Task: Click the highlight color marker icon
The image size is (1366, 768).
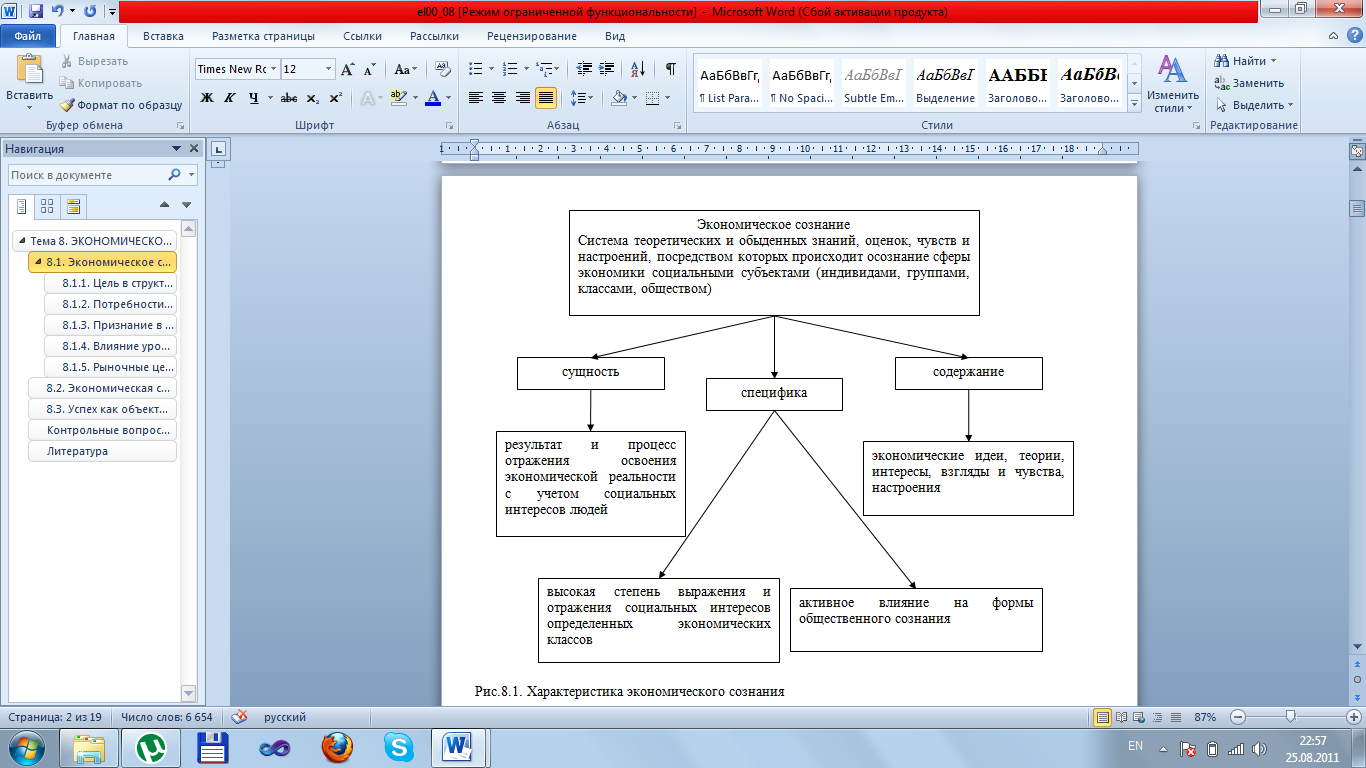Action: (x=398, y=98)
